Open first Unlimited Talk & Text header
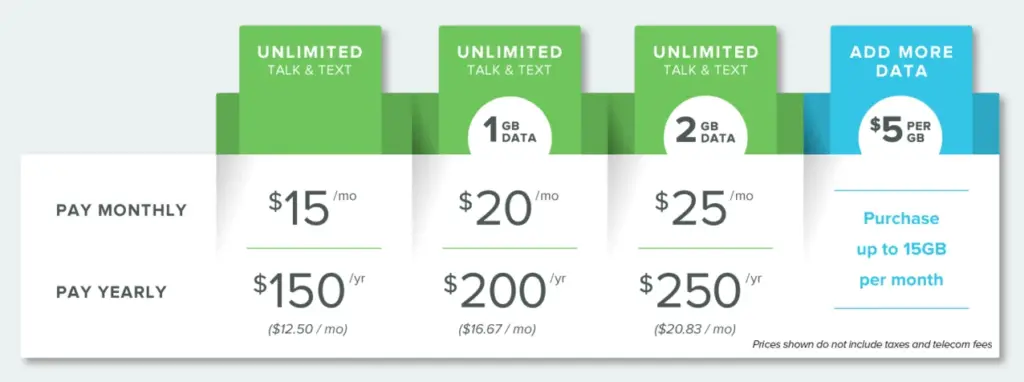 pos(310,60)
